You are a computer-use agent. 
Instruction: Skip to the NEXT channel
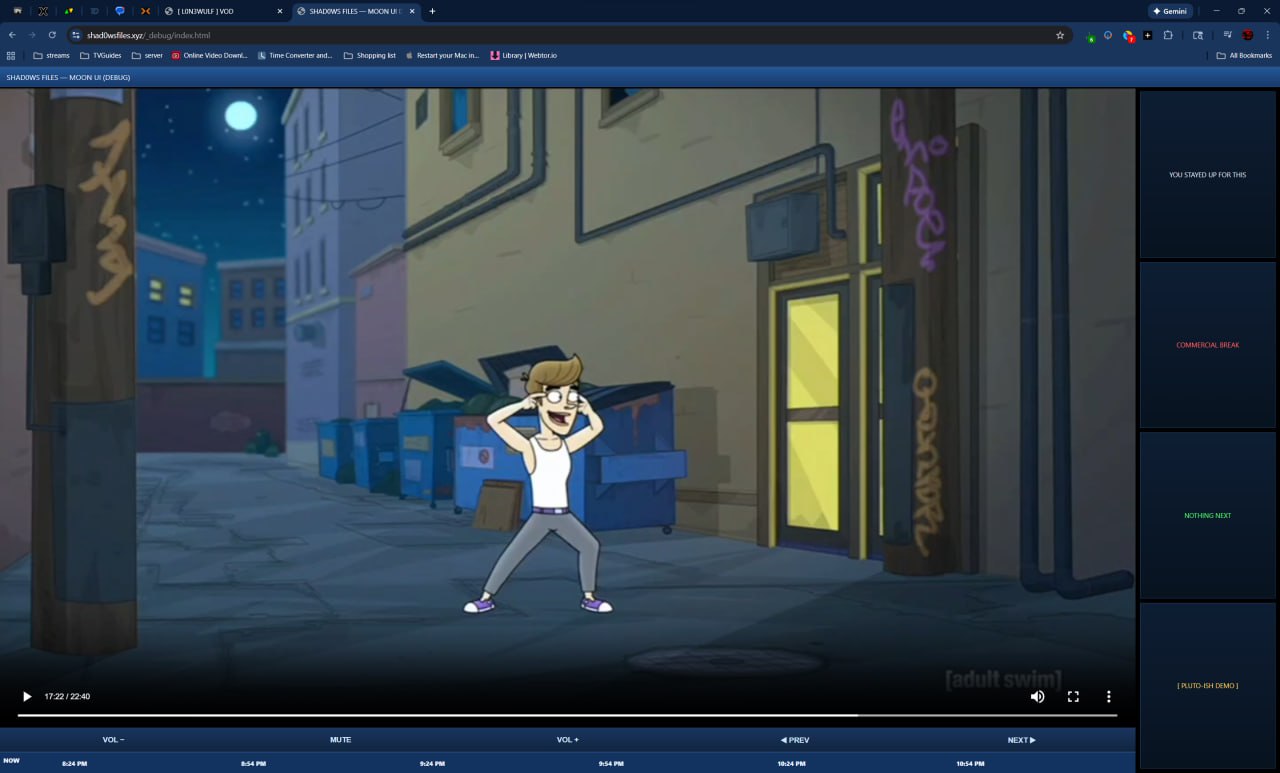pyautogui.click(x=1021, y=740)
